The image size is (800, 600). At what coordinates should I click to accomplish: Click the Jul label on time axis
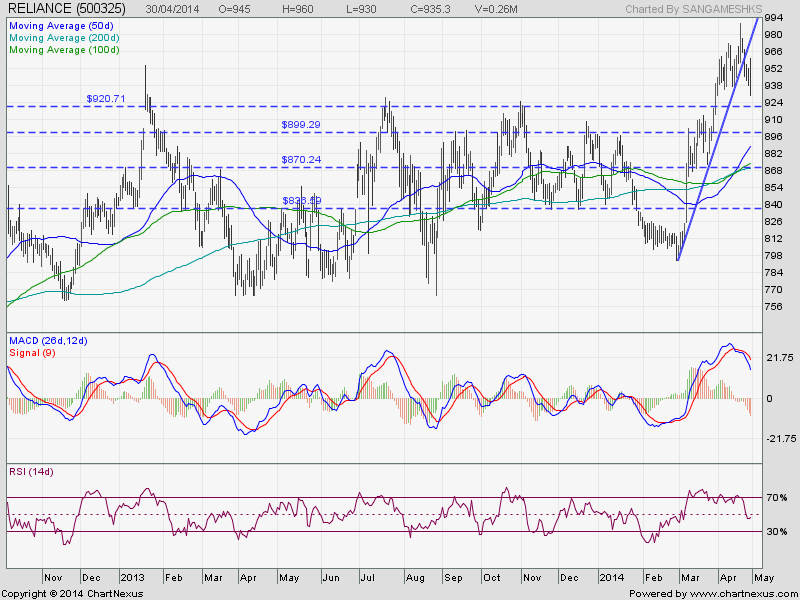[x=368, y=578]
